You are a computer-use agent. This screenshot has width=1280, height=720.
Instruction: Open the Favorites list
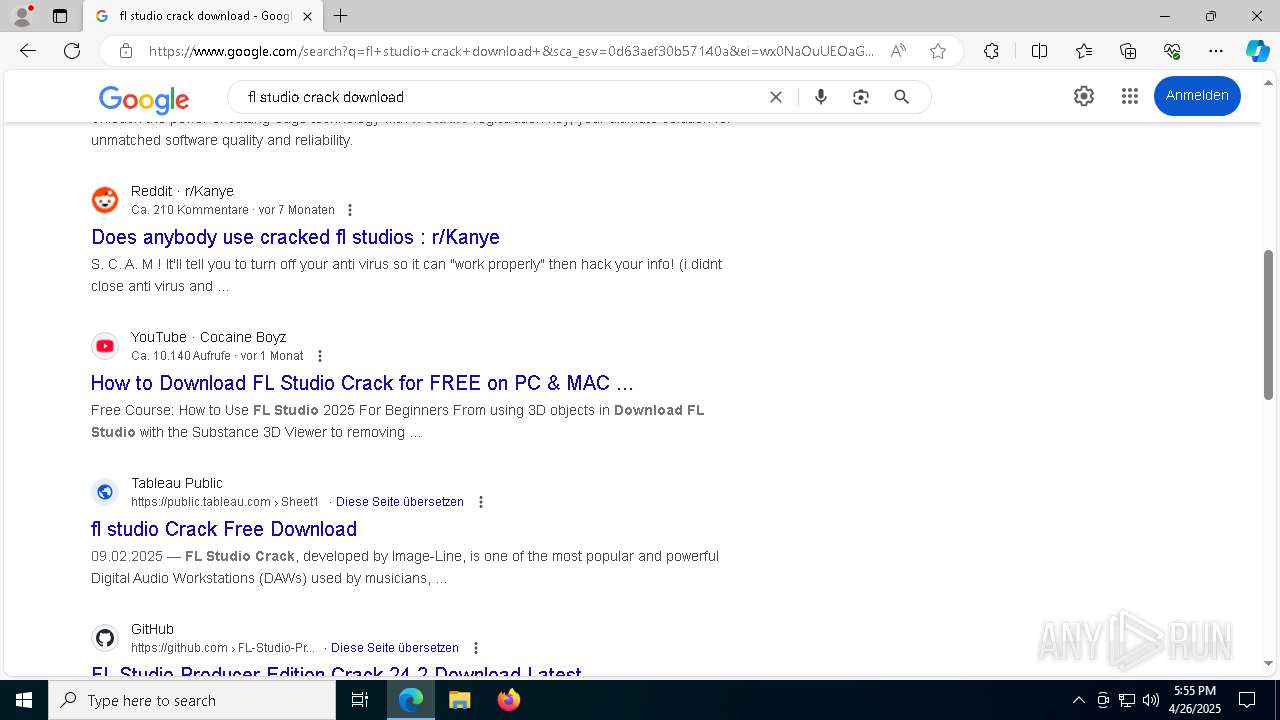(1084, 51)
